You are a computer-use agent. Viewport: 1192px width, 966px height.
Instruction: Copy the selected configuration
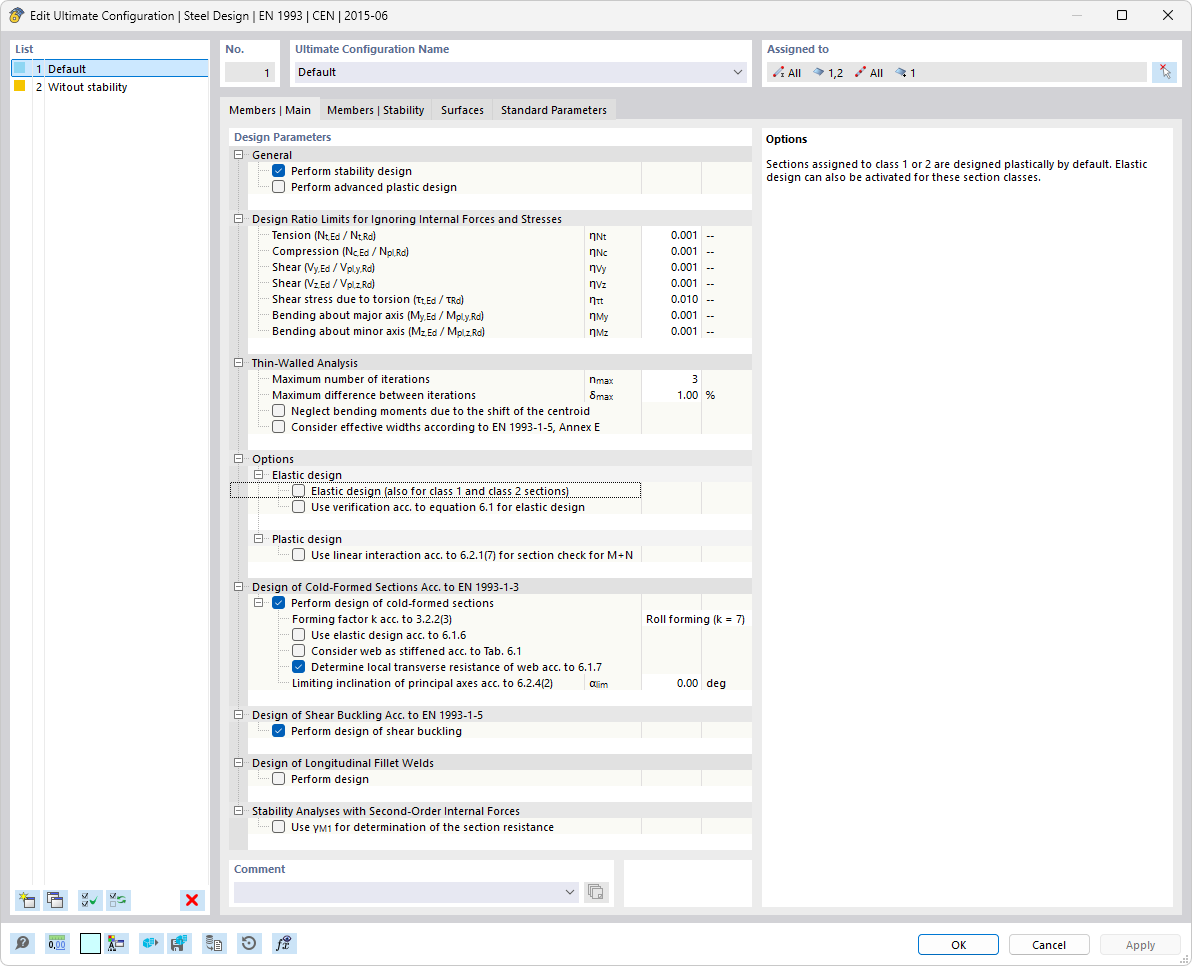[57, 900]
